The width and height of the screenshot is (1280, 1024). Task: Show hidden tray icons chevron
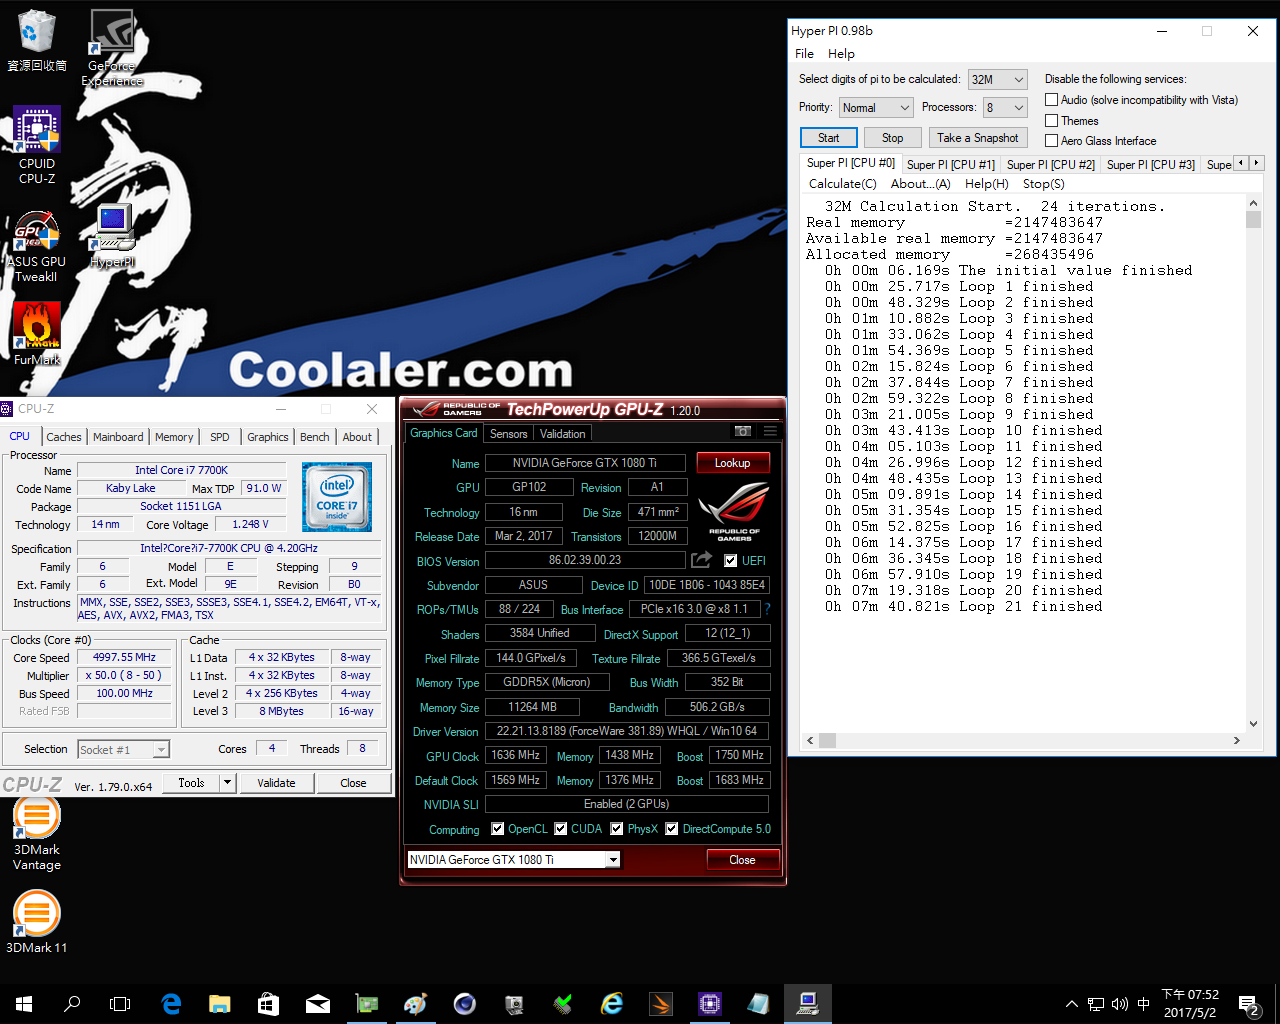1072,1004
